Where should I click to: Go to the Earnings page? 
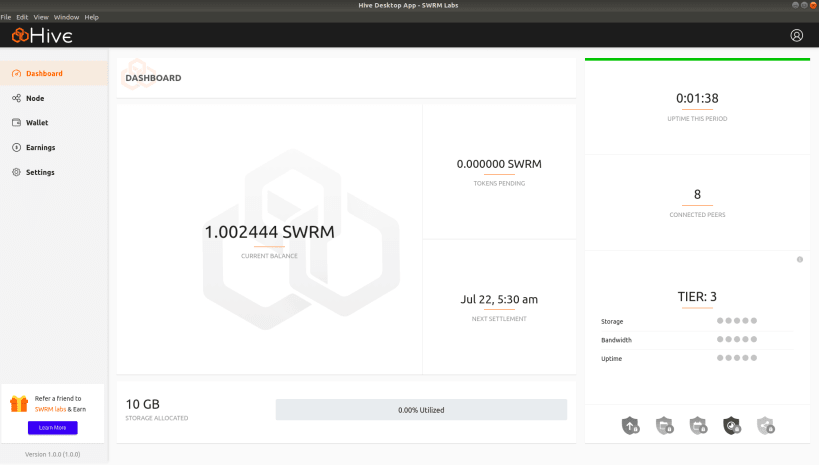click(54, 147)
